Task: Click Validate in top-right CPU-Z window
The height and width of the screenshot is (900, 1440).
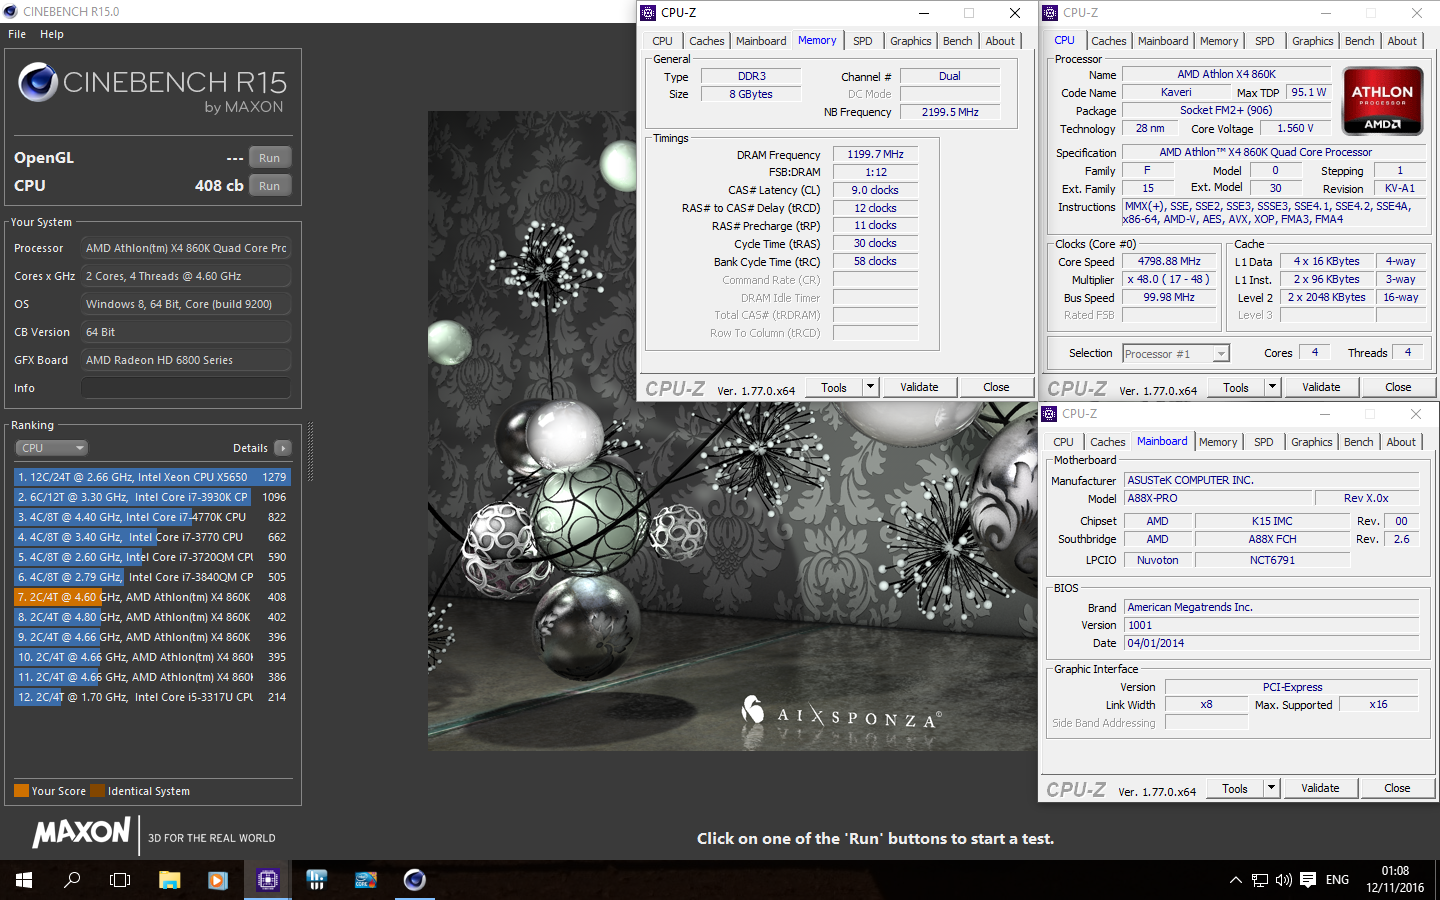Action: [x=1321, y=387]
